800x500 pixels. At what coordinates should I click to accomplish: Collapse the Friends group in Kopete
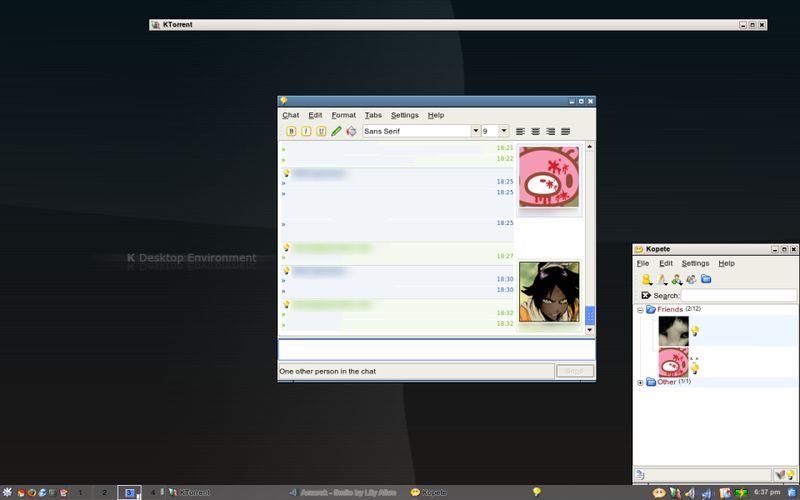[x=640, y=310]
